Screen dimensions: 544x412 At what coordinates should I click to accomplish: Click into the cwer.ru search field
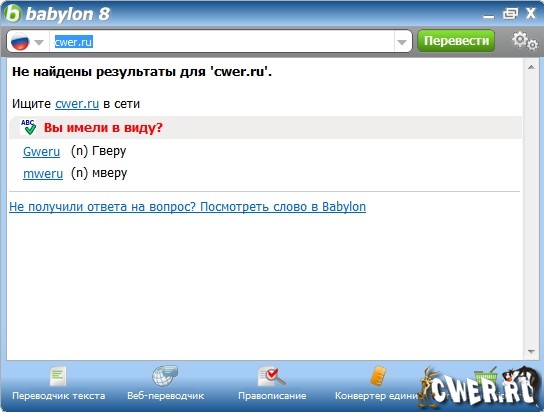tap(222, 42)
